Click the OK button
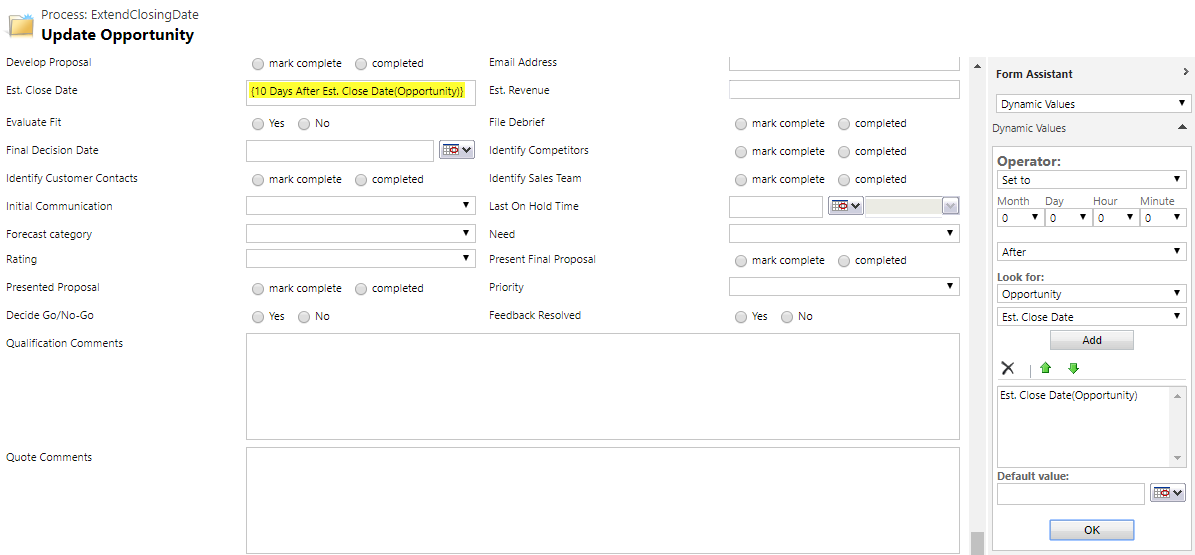 point(1091,530)
